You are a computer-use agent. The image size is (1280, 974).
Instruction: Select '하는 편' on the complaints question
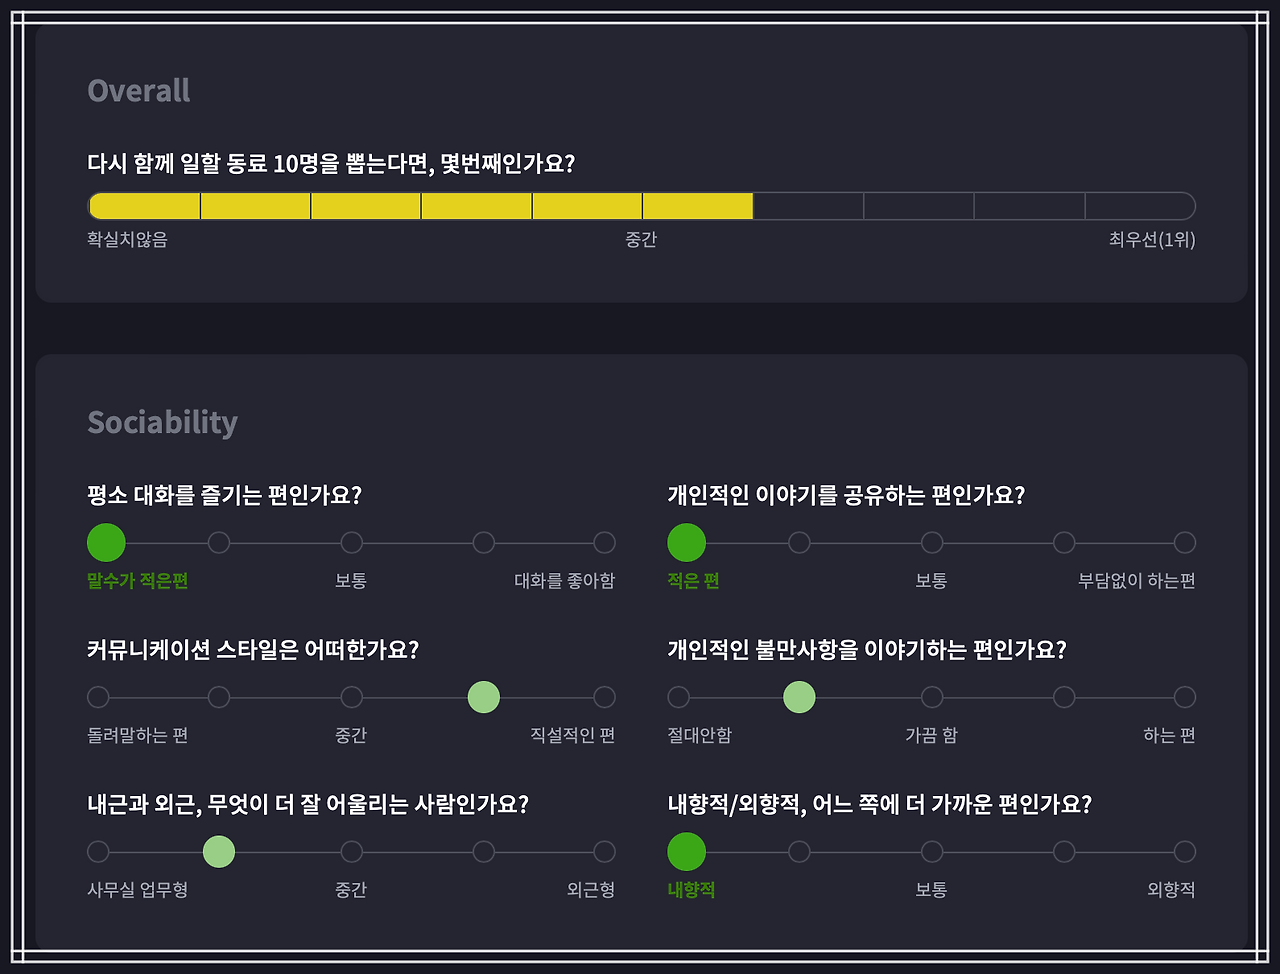pyautogui.click(x=1184, y=696)
